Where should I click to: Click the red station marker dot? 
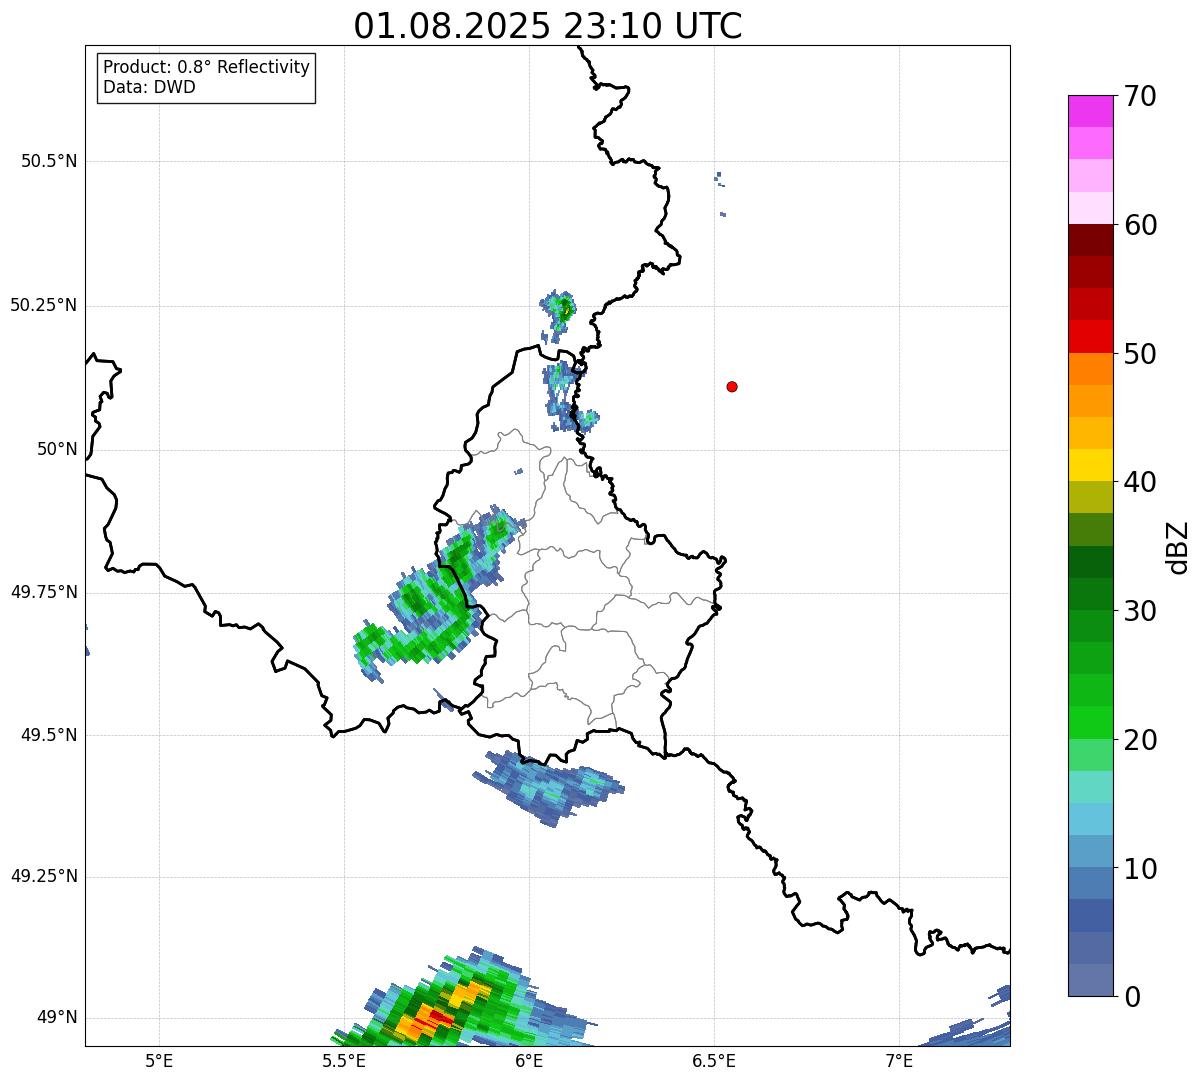(732, 387)
